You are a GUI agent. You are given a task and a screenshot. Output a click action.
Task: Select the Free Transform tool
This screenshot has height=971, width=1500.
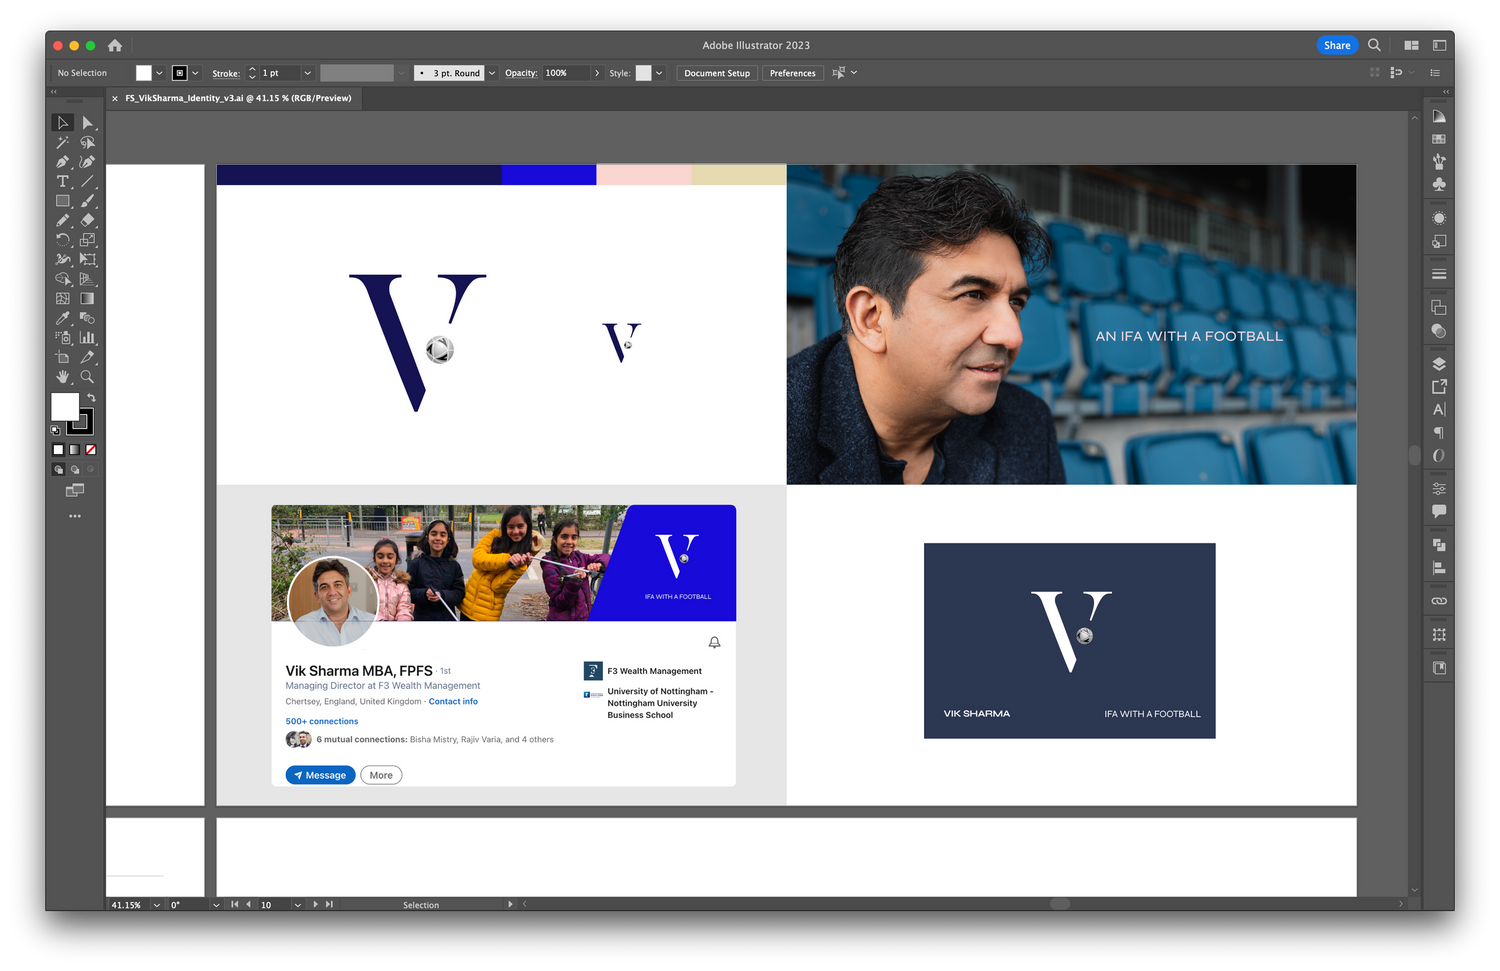[88, 260]
